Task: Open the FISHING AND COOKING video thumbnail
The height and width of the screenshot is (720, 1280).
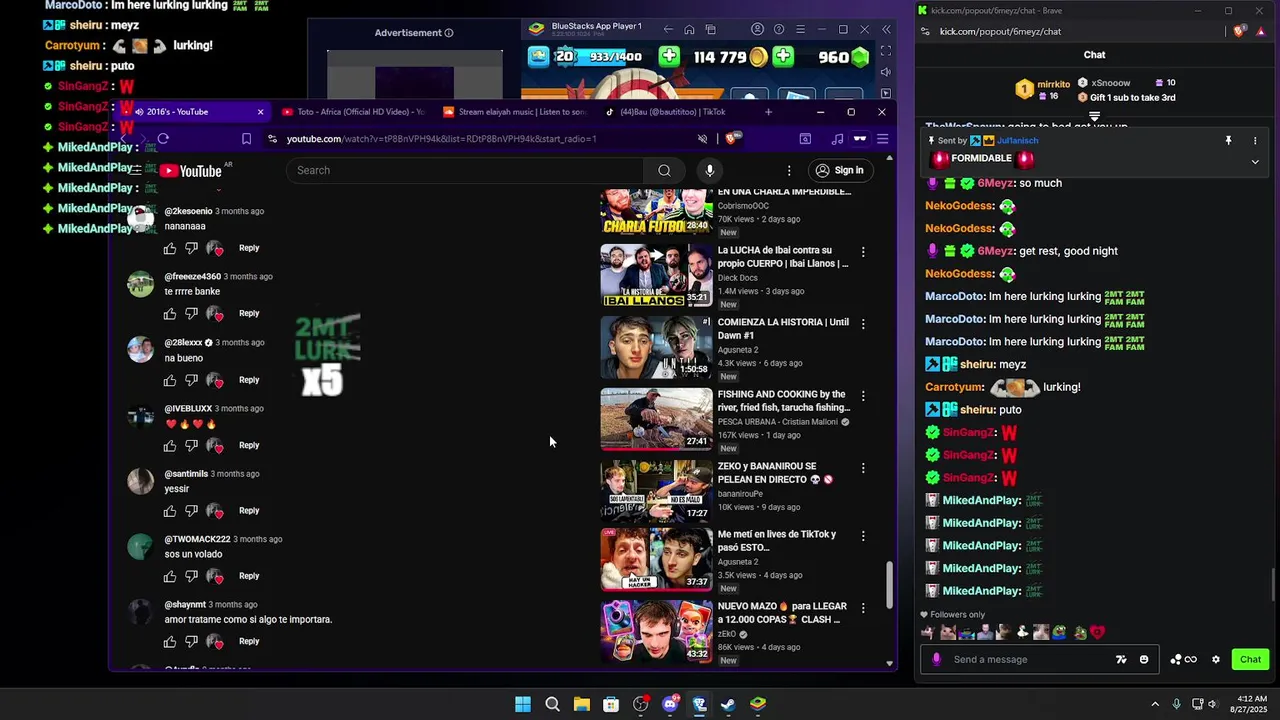Action: click(x=656, y=419)
